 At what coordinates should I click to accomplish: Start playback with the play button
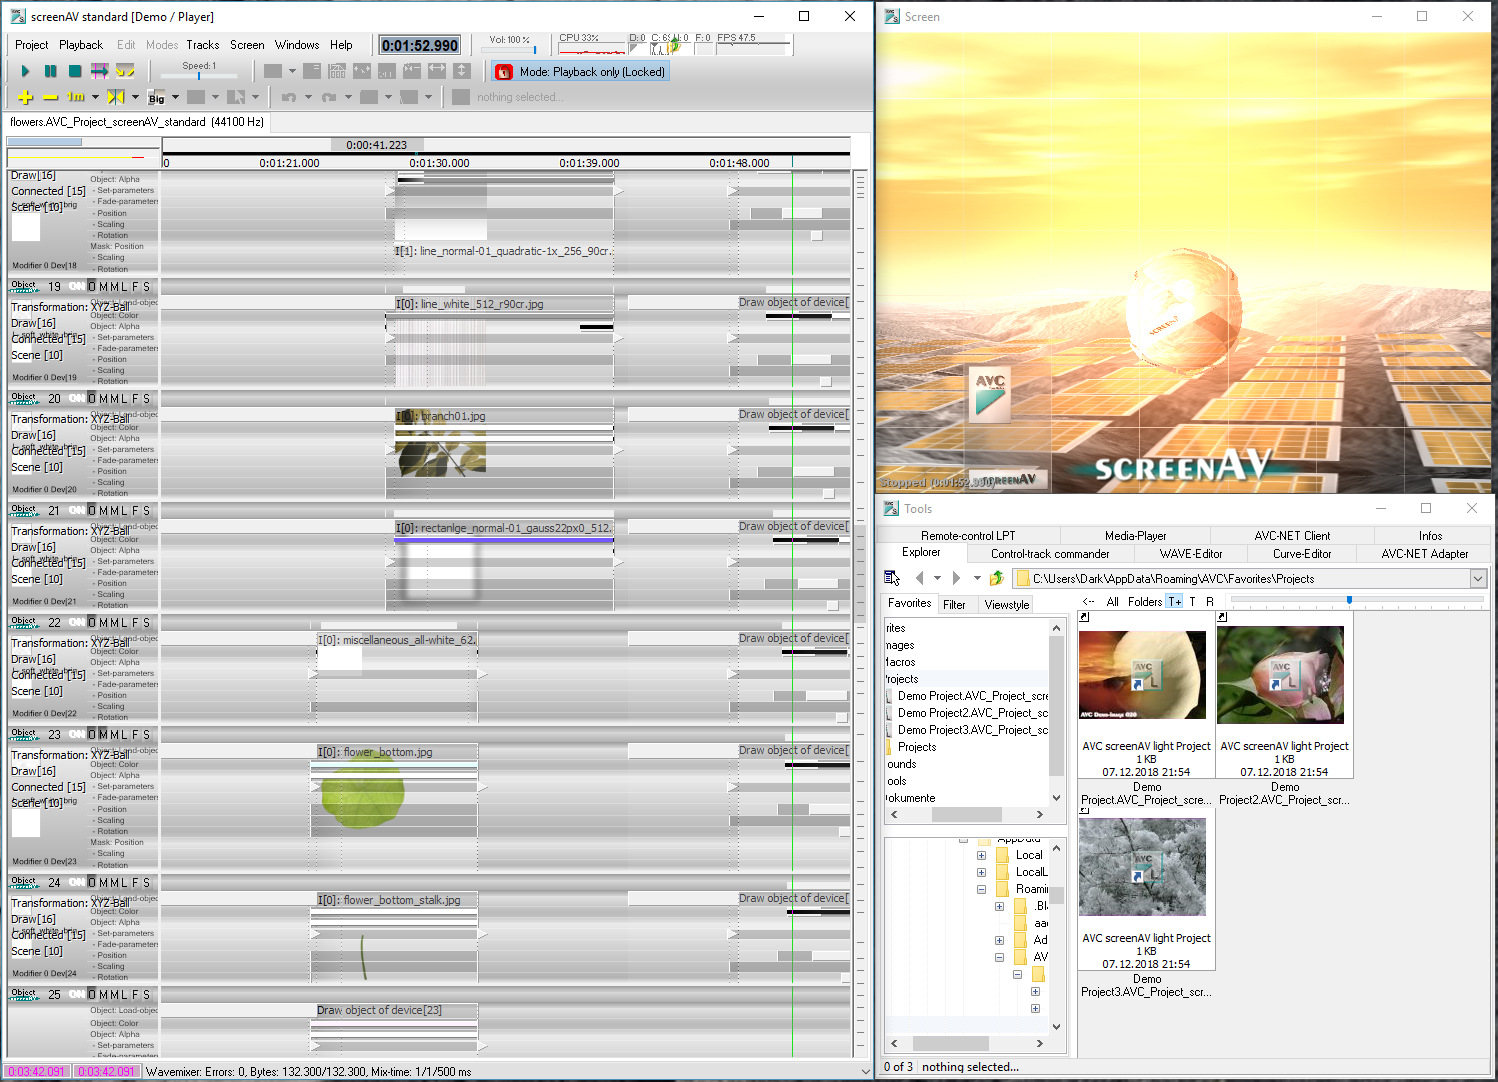[26, 71]
